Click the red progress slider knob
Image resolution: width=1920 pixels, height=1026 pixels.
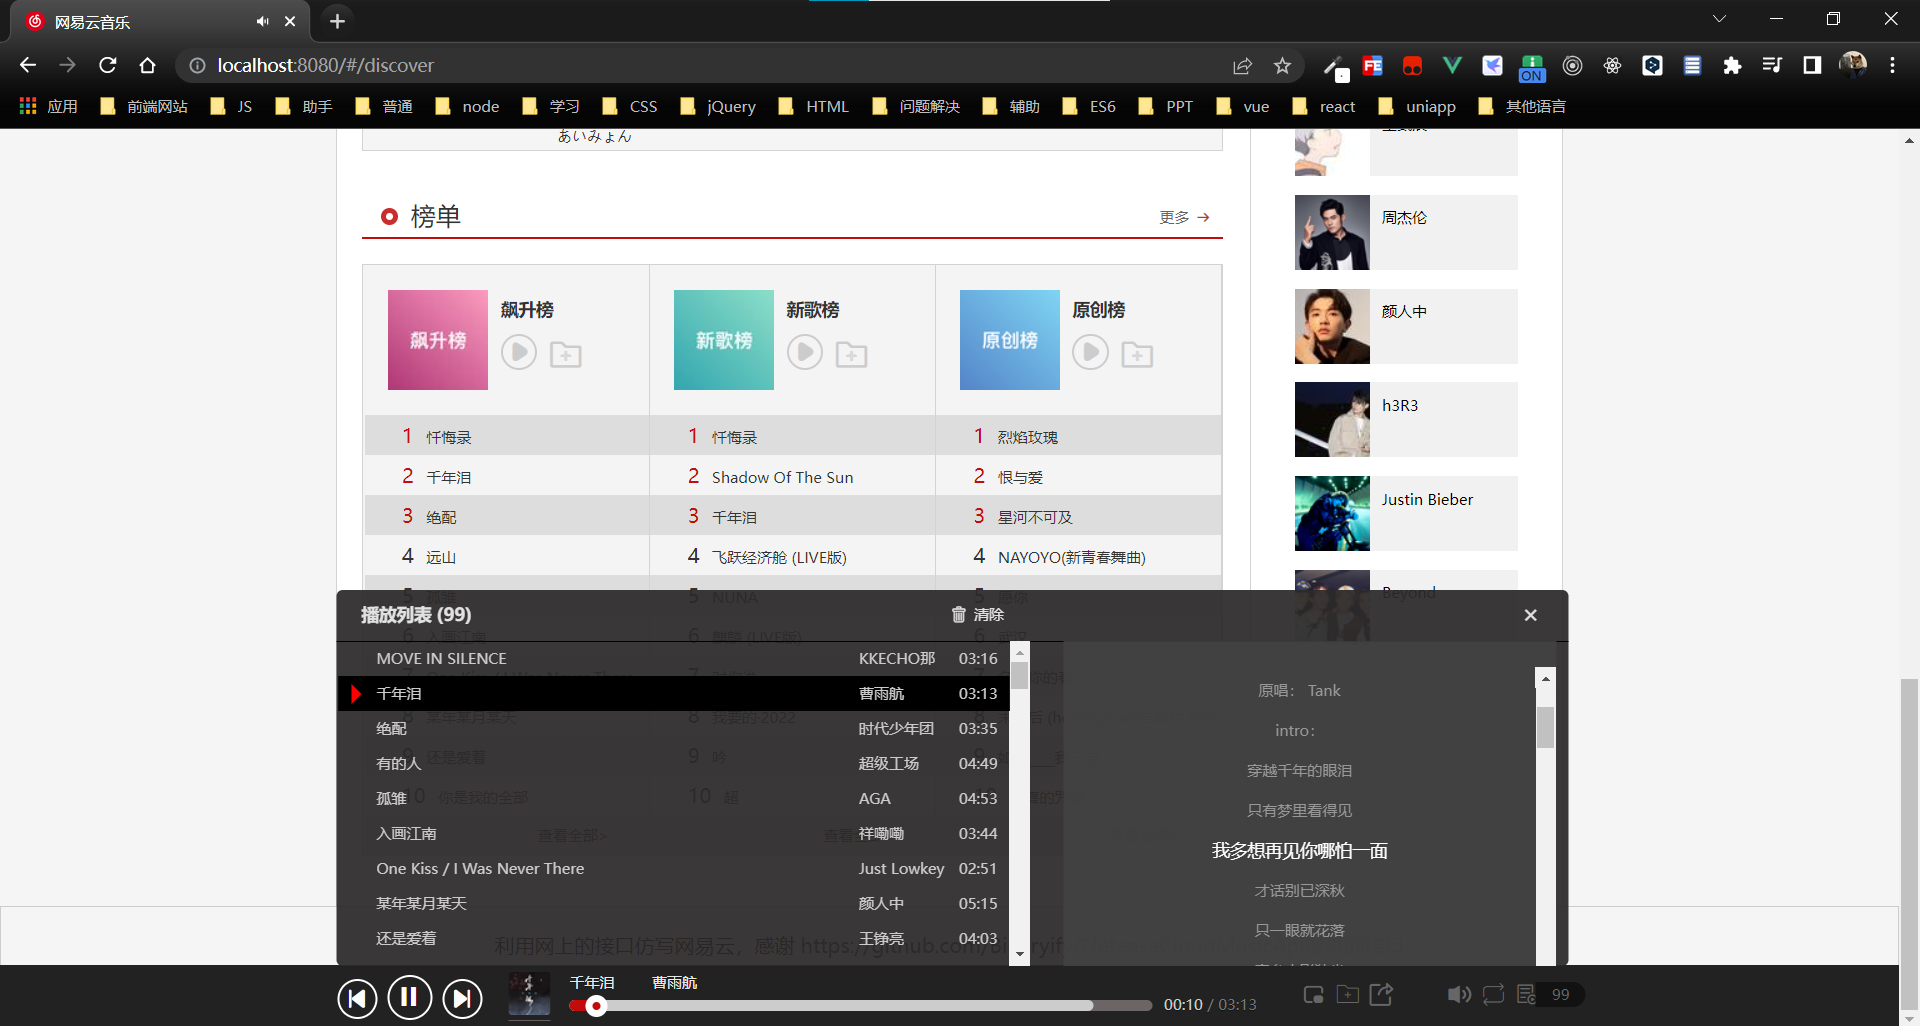[596, 1006]
